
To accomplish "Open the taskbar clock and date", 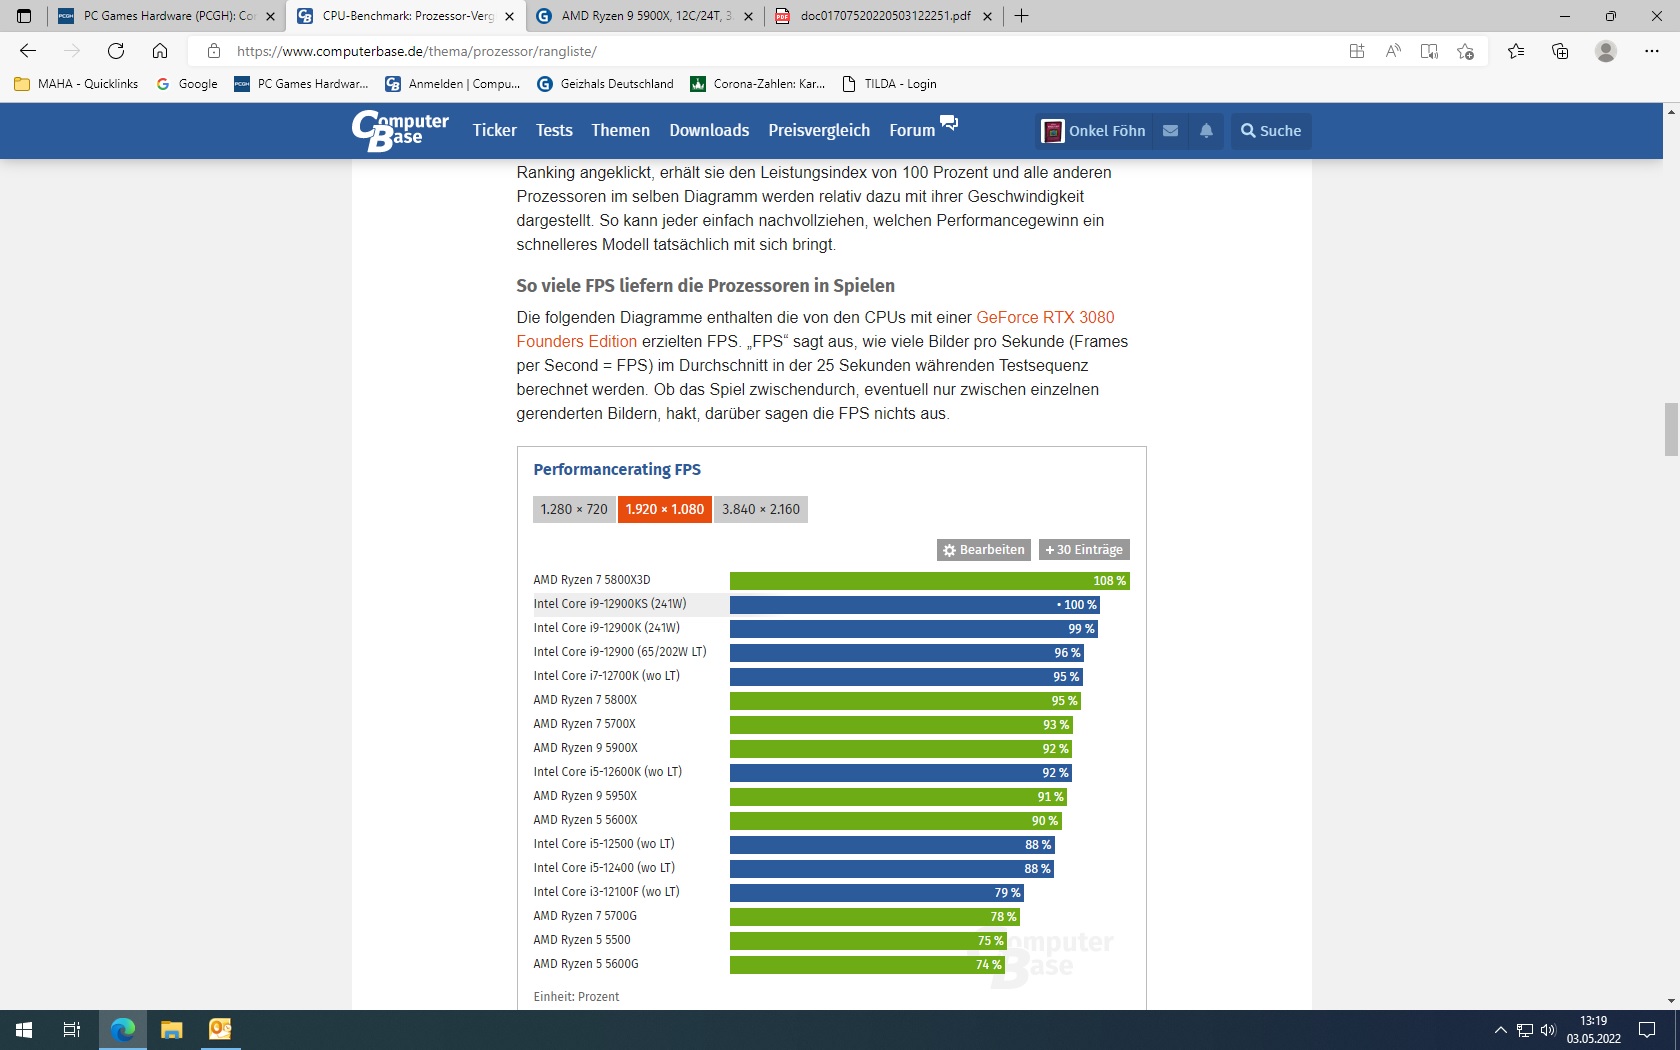I will 1593,1030.
